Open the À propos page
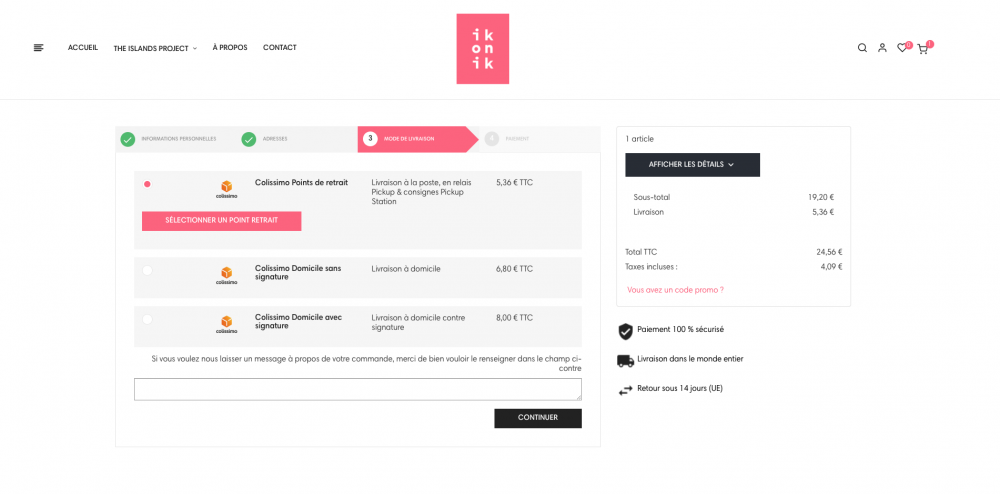The image size is (1000, 494). 230,48
